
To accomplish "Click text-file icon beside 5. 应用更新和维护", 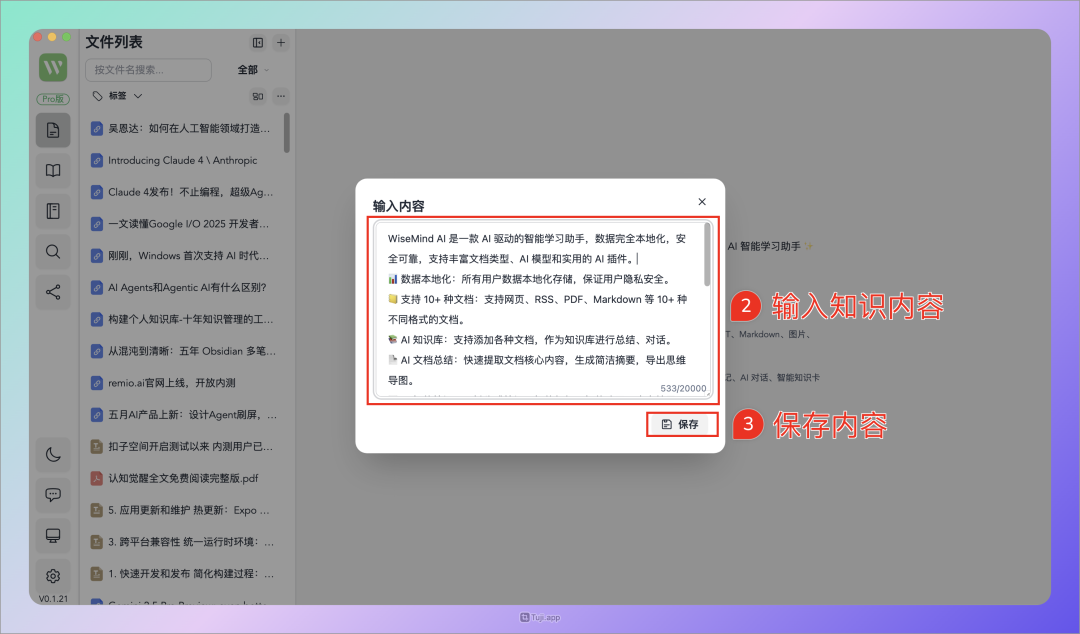I will (x=97, y=511).
